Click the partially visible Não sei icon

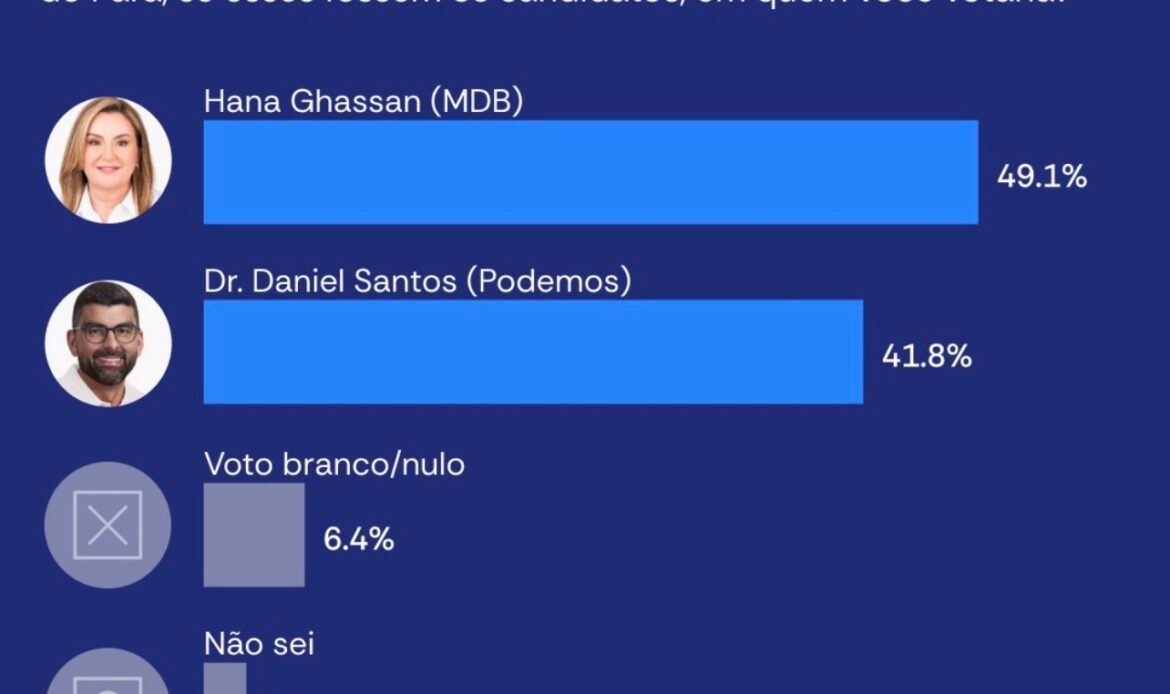(x=108, y=672)
